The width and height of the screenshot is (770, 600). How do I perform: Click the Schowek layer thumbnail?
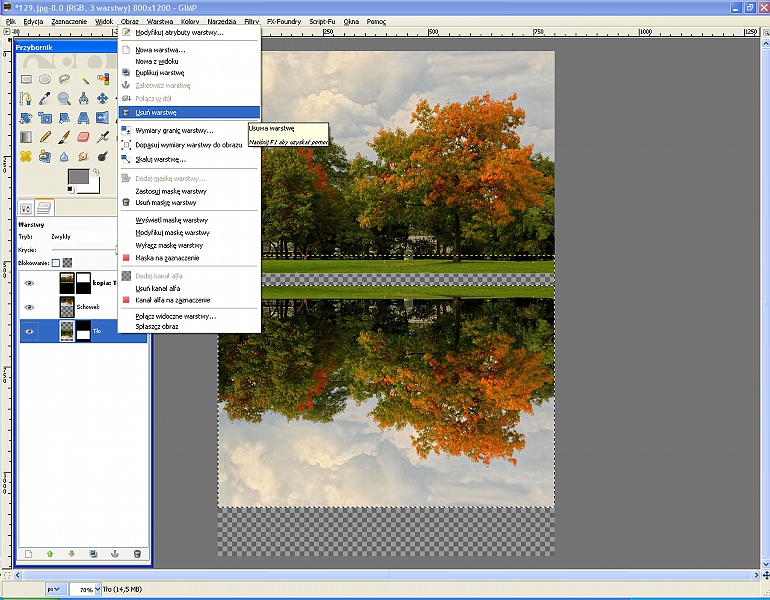(67, 307)
